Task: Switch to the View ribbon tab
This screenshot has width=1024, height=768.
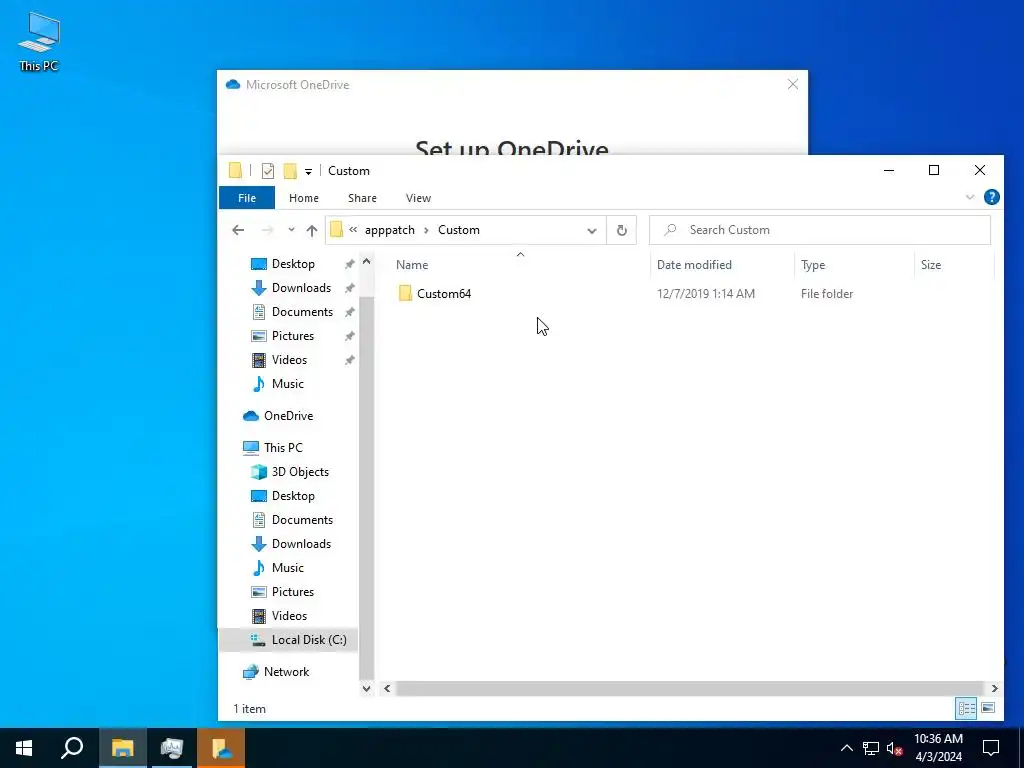Action: click(x=418, y=198)
